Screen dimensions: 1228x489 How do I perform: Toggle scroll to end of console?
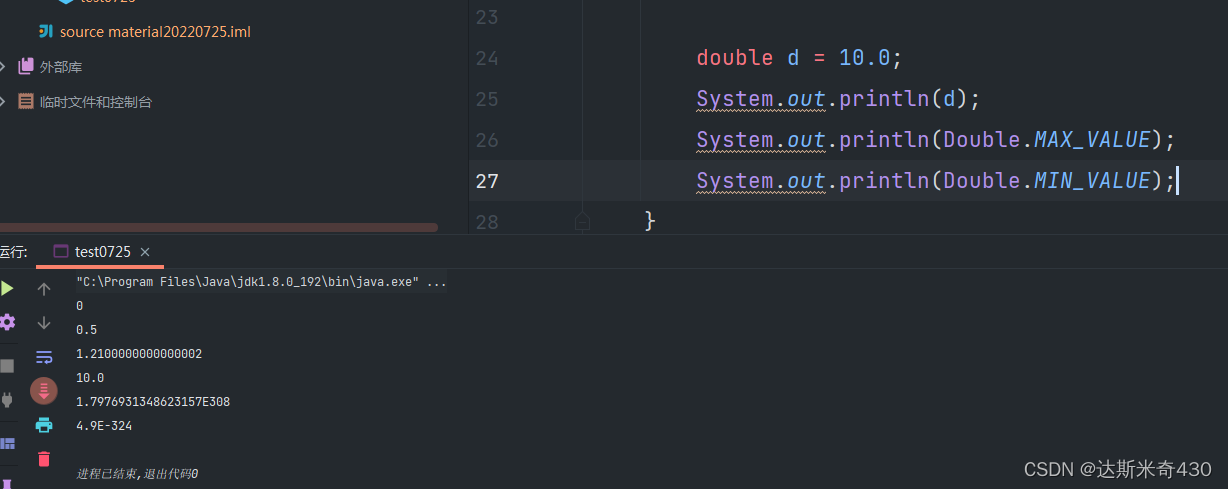pyautogui.click(x=44, y=391)
